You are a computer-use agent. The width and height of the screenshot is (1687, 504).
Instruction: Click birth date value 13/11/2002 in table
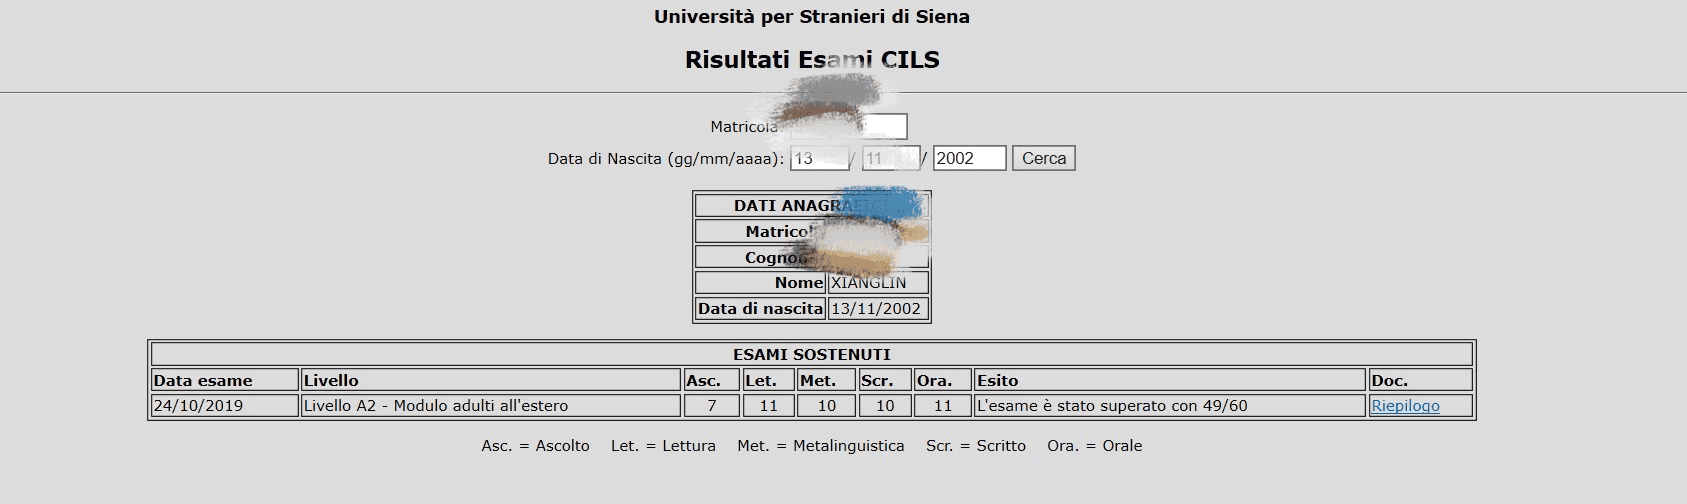coord(876,309)
